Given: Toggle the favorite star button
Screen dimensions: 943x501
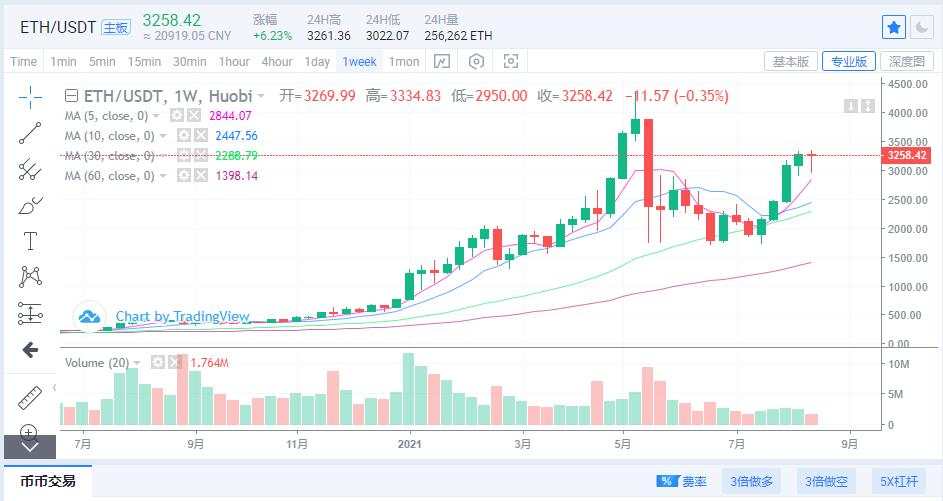Looking at the screenshot, I should coord(894,28).
